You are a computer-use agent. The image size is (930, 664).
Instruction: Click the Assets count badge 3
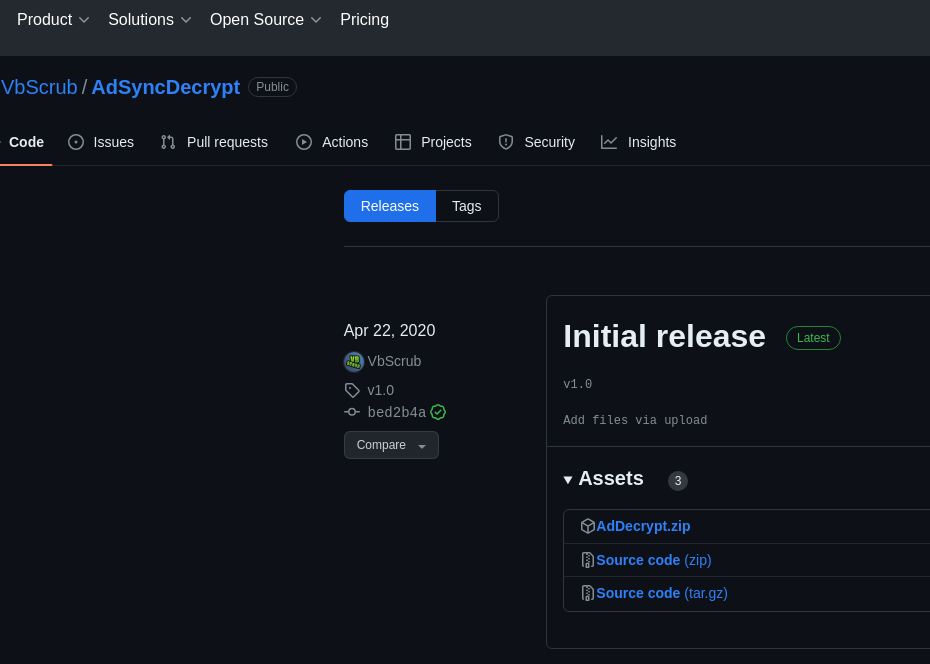coord(678,481)
